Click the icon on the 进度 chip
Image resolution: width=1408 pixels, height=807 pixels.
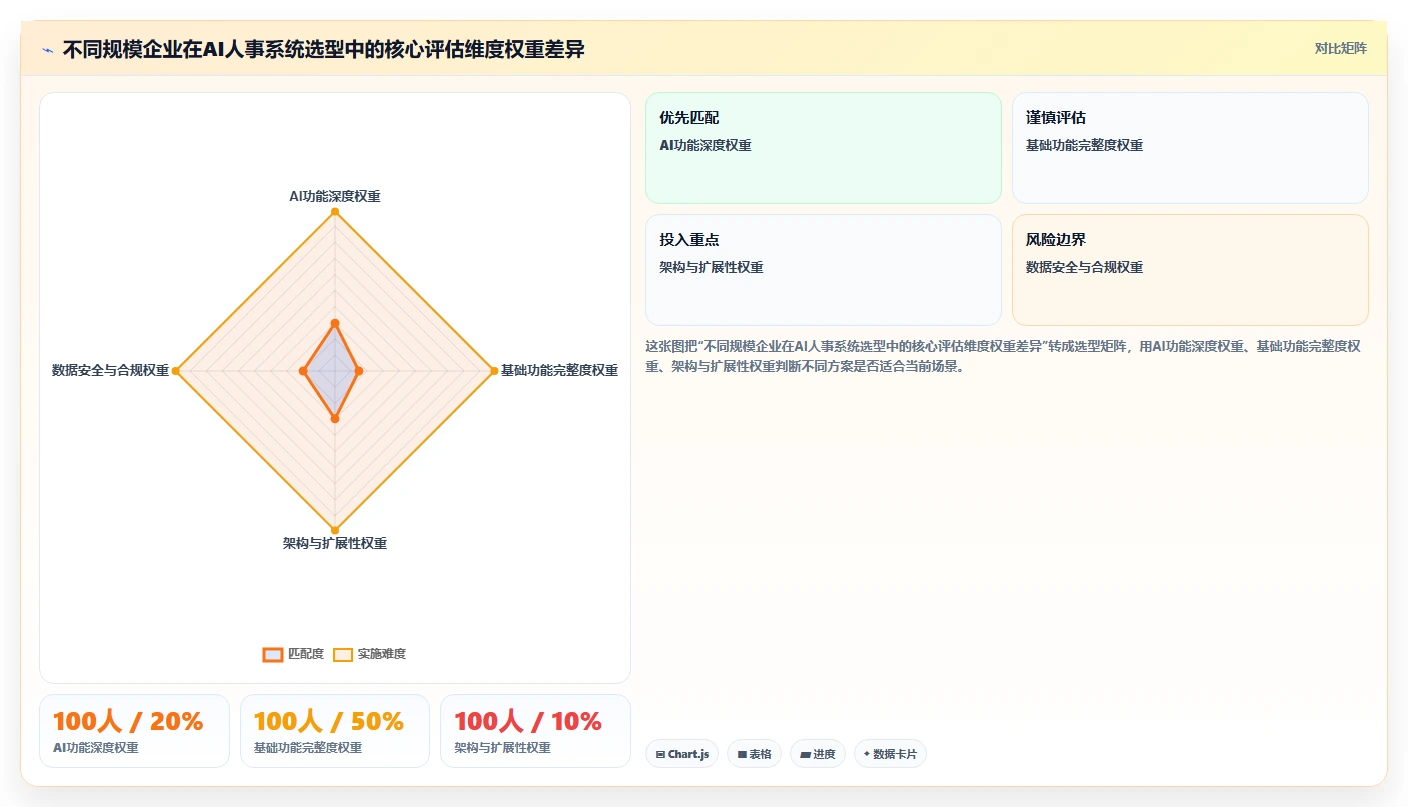pyautogui.click(x=805, y=754)
